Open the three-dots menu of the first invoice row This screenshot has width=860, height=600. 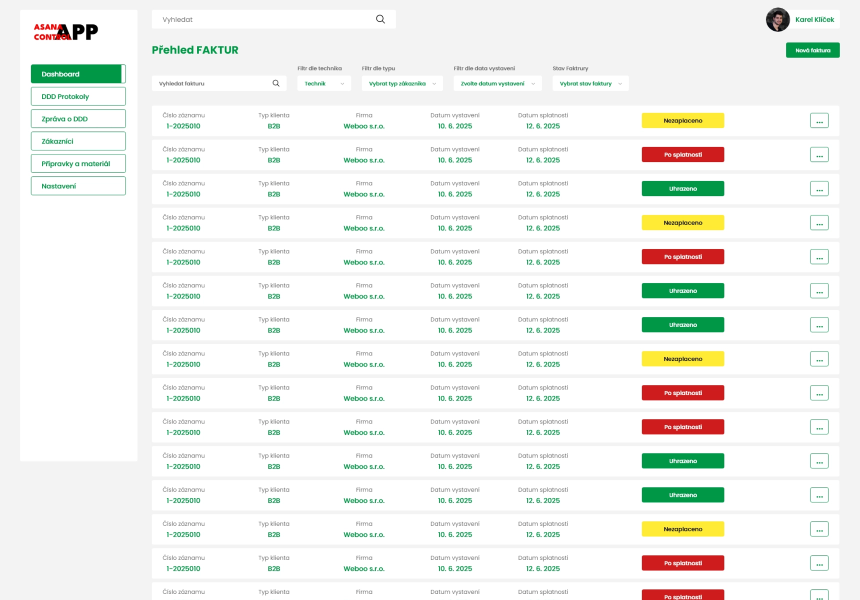(819, 121)
